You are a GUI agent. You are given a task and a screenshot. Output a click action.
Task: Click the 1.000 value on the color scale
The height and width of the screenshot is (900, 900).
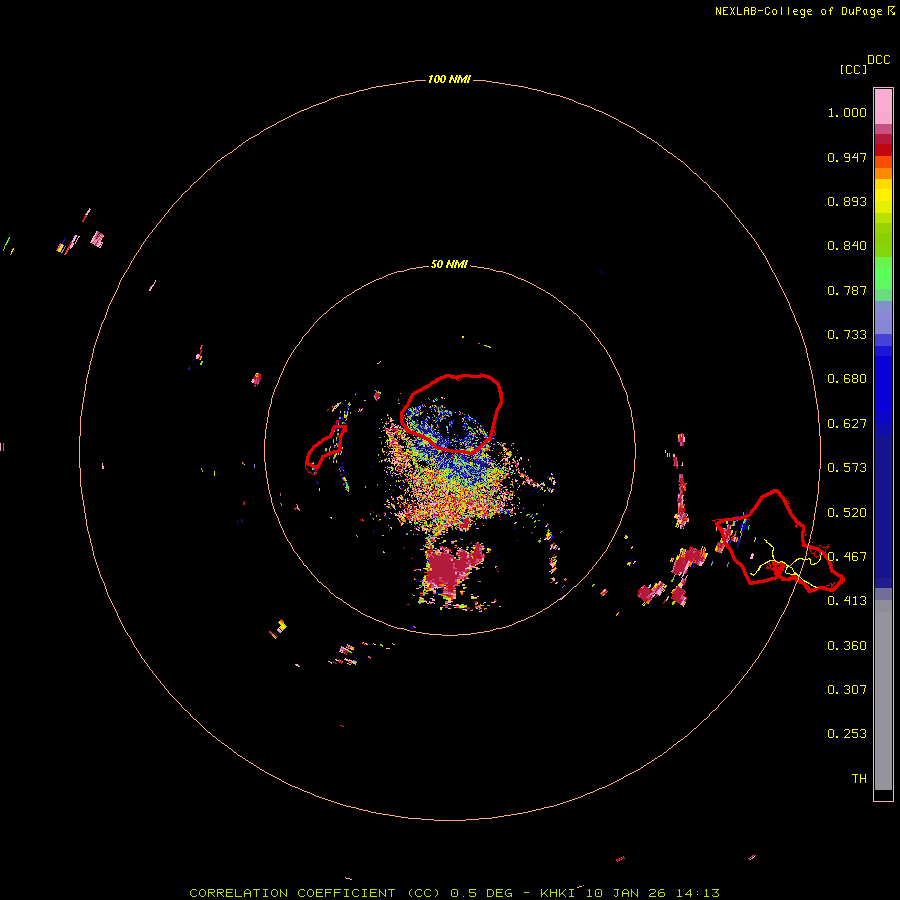[x=847, y=112]
